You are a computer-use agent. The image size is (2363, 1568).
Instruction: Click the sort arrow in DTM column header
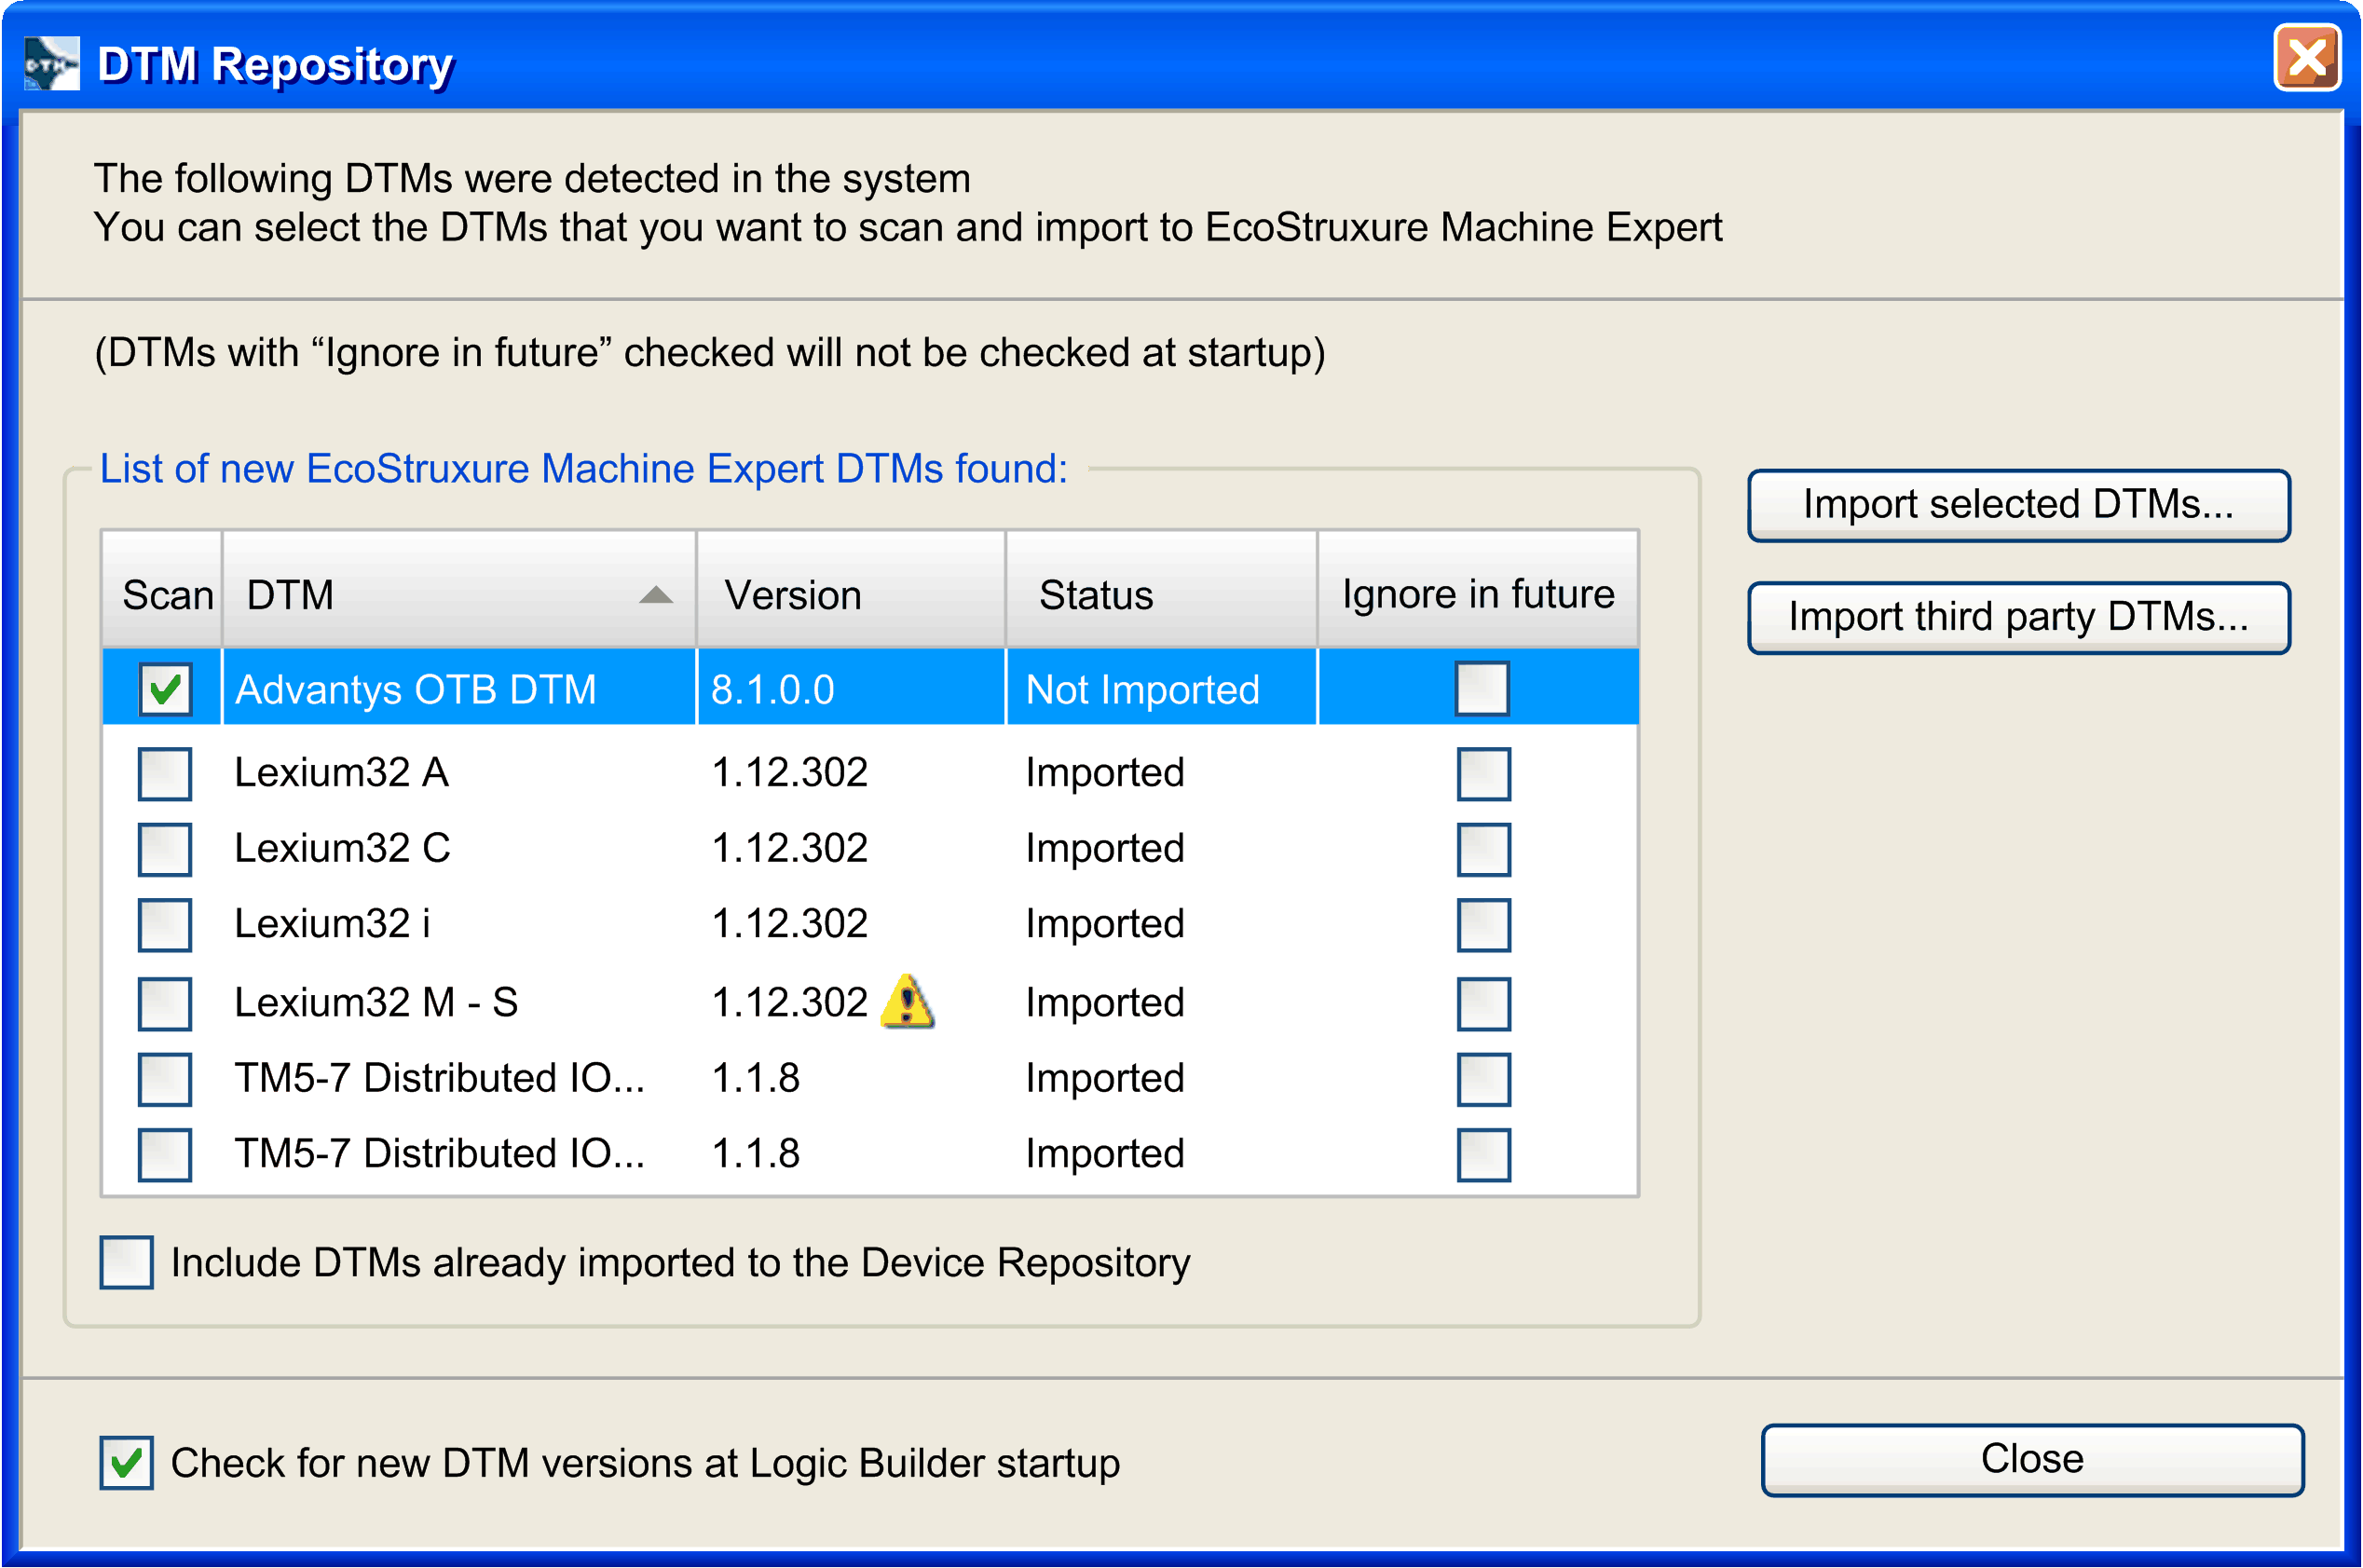[x=655, y=595]
